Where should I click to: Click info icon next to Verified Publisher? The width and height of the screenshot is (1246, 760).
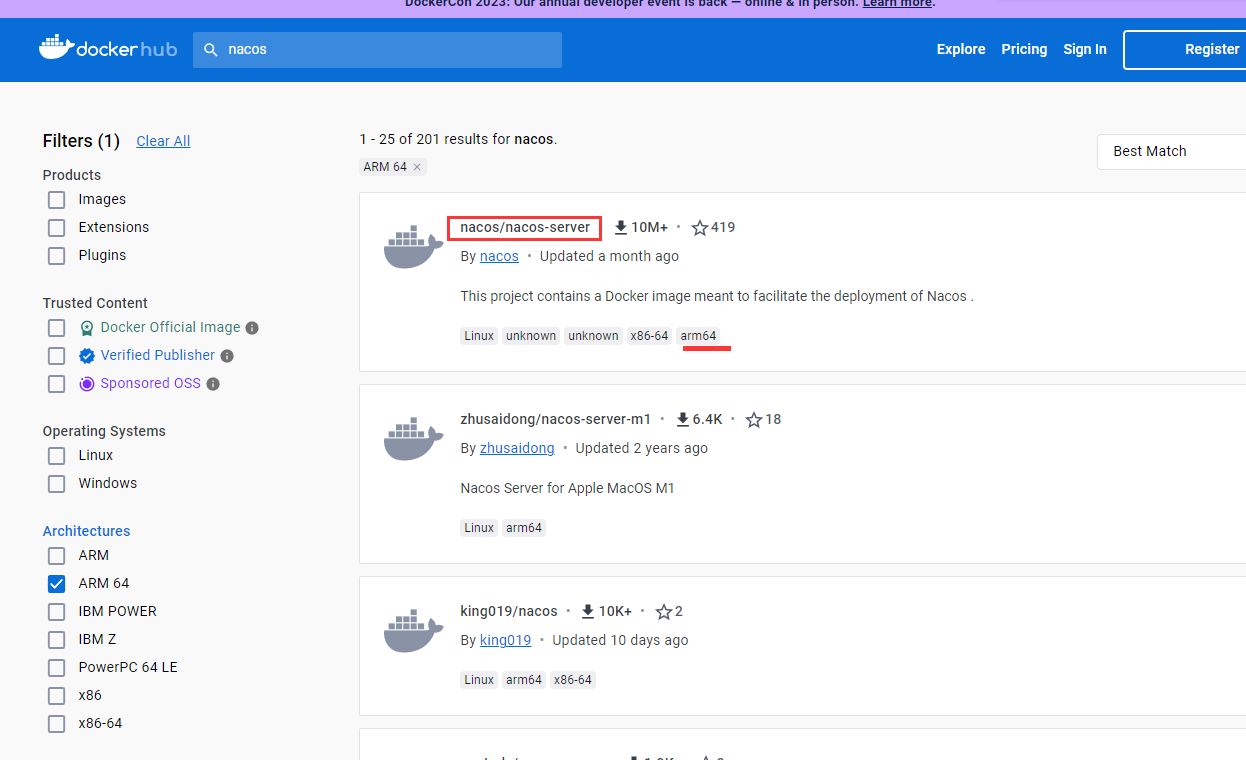(x=227, y=356)
